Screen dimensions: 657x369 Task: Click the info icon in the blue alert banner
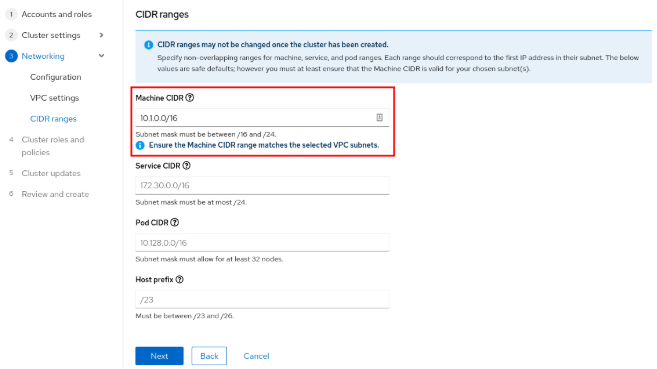(148, 45)
